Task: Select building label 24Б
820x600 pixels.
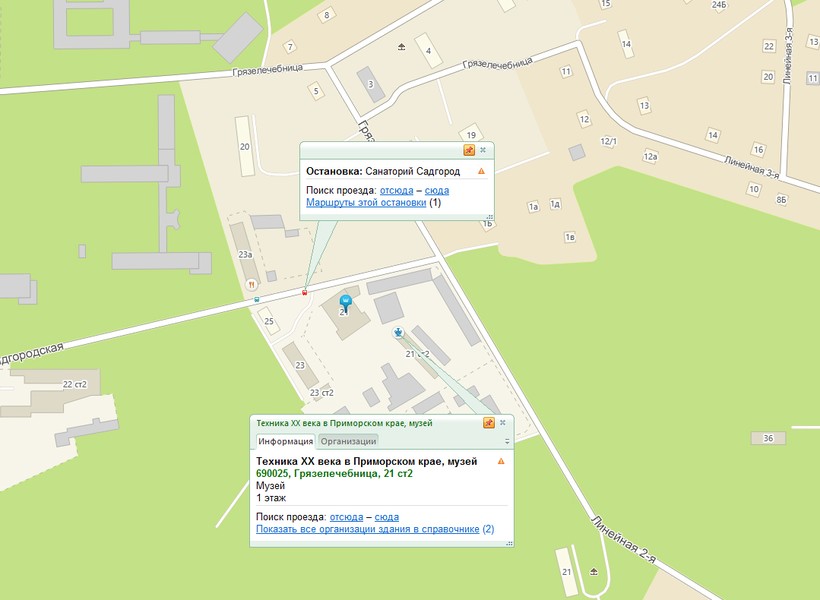Action: click(719, 5)
